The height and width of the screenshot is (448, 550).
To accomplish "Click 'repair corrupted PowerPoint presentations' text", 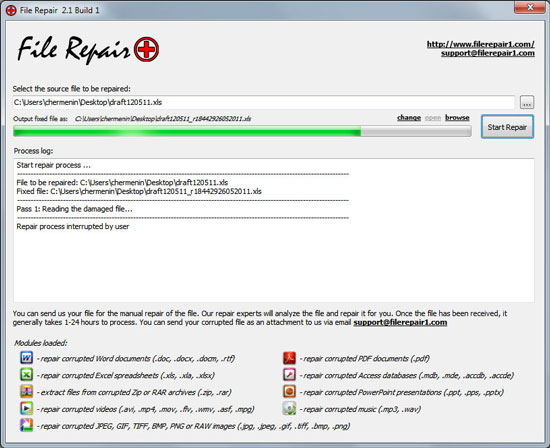I will [x=402, y=392].
